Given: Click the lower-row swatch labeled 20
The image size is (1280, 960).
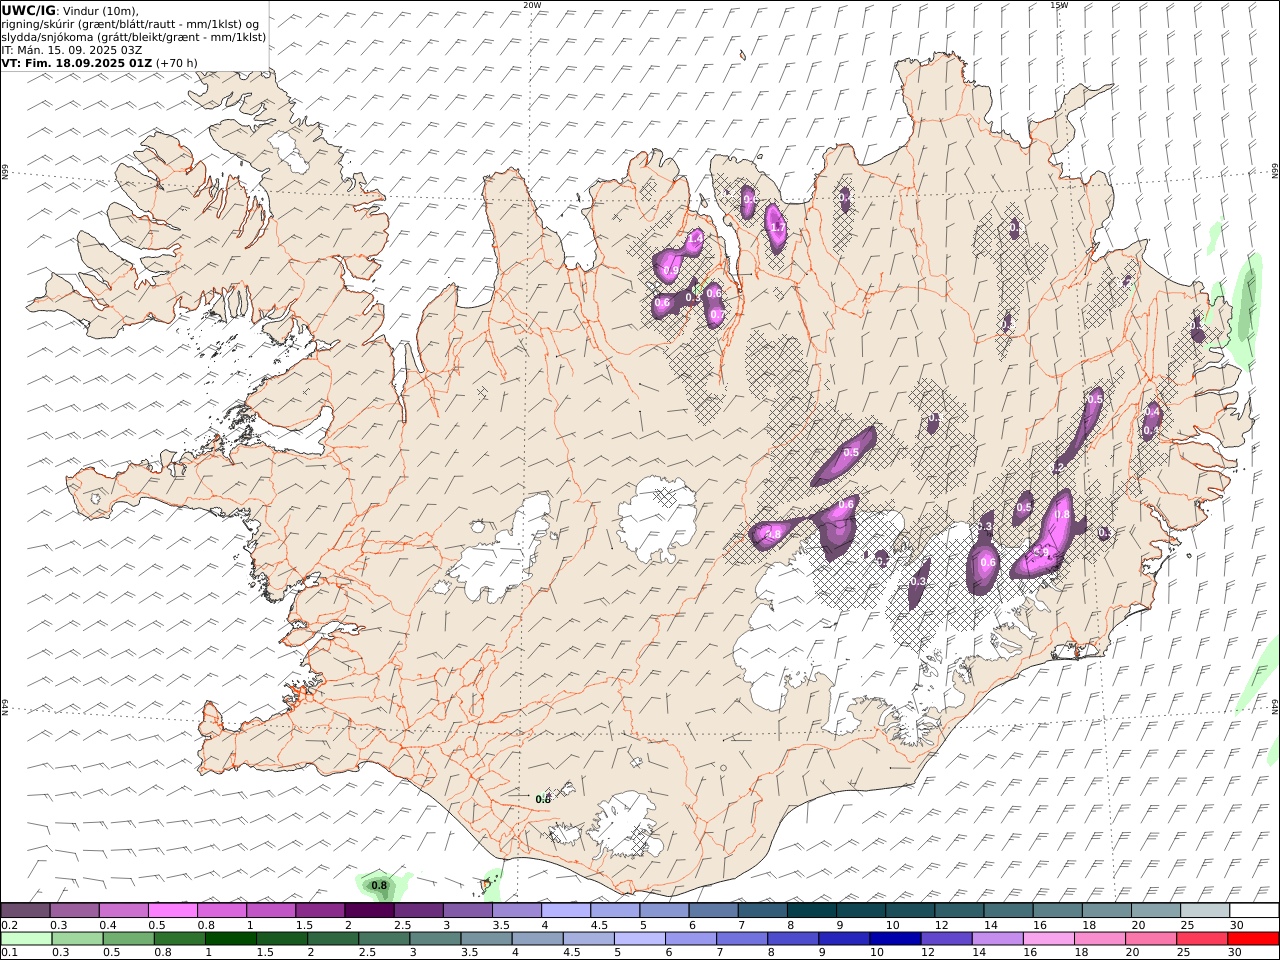Looking at the screenshot, I should click(1150, 939).
